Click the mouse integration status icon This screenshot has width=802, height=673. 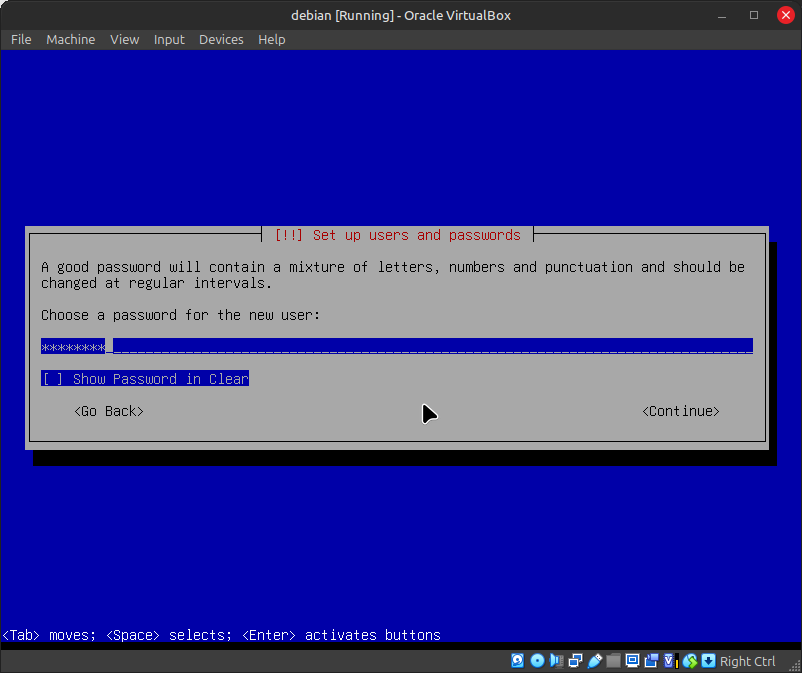click(x=689, y=661)
